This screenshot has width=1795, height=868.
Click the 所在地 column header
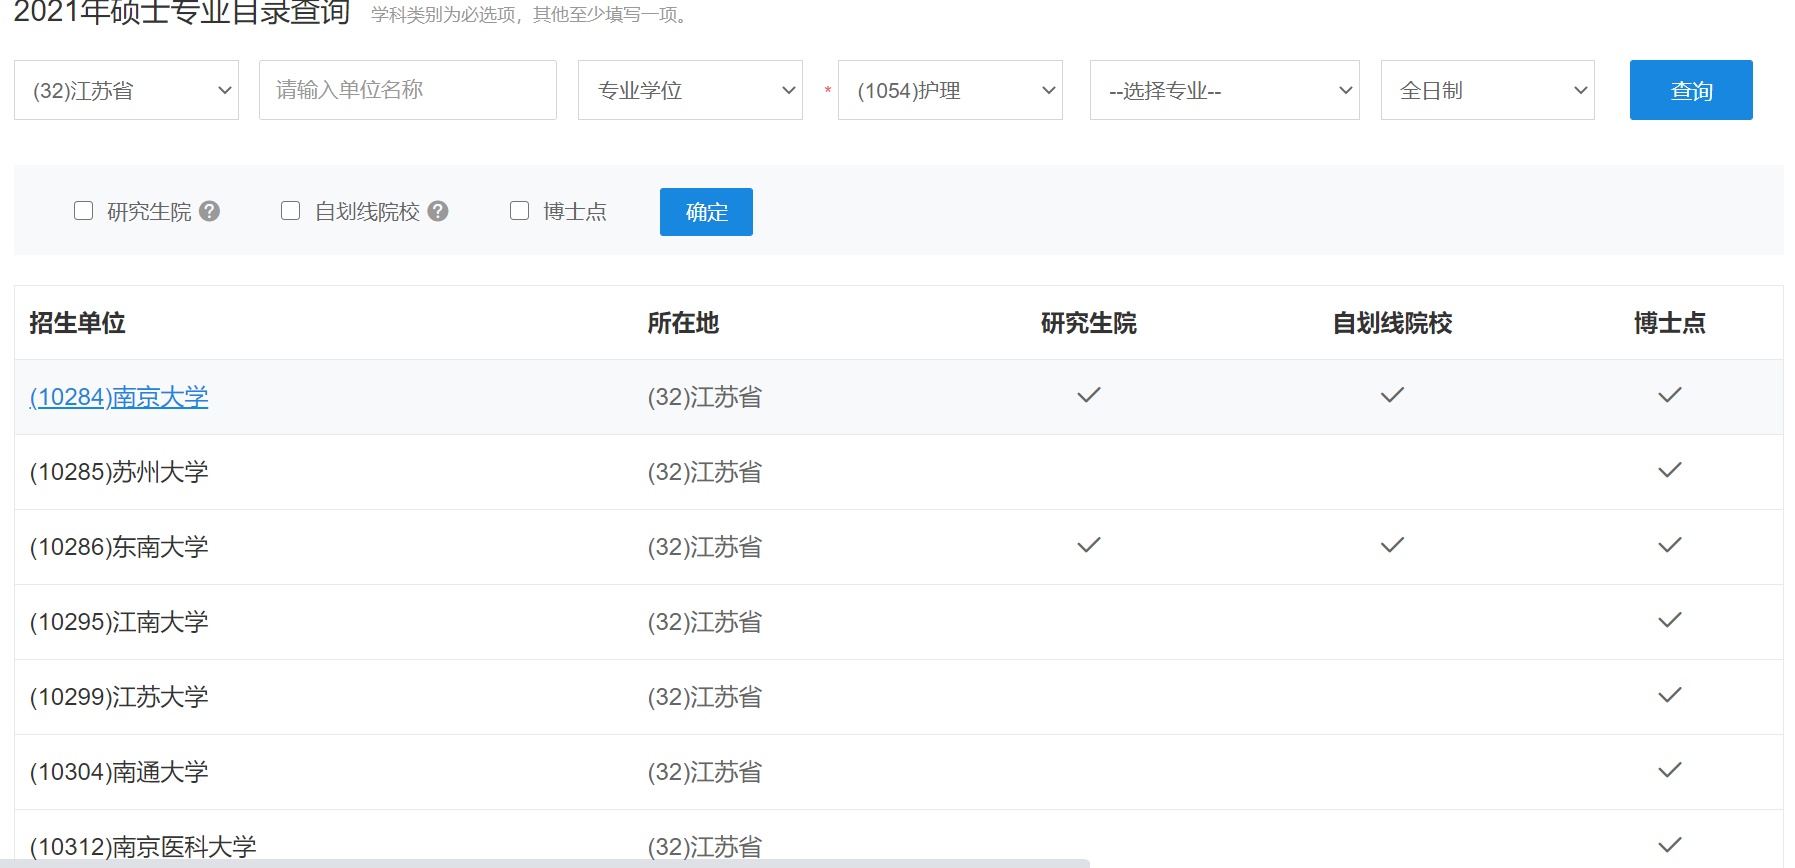tap(683, 323)
